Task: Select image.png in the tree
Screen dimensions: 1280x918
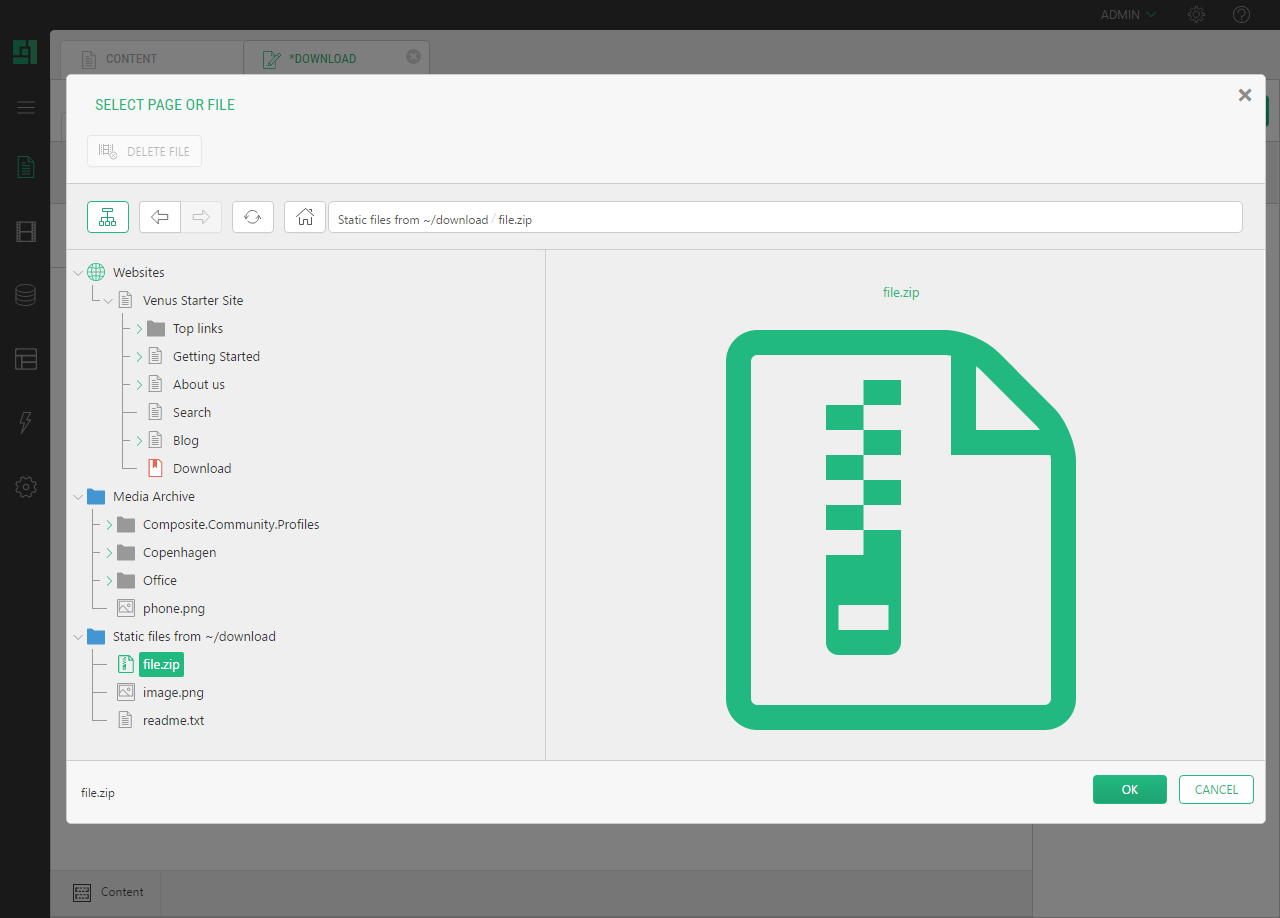Action: click(x=173, y=693)
